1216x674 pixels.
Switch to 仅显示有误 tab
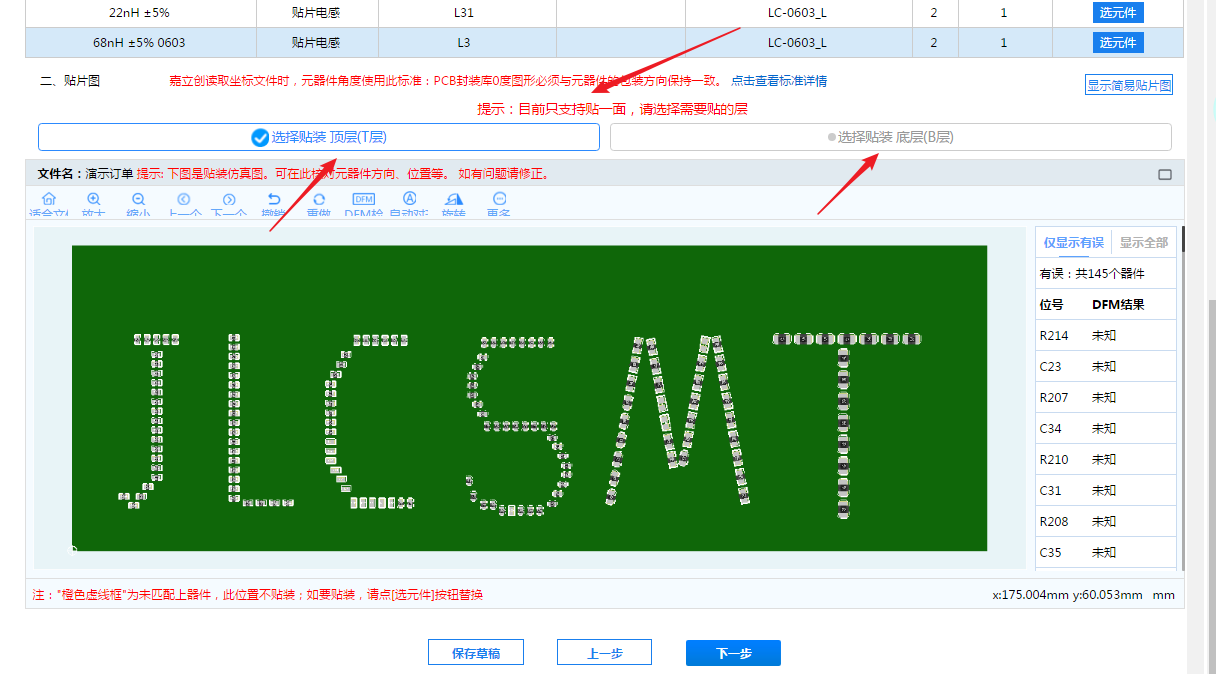click(x=1073, y=242)
